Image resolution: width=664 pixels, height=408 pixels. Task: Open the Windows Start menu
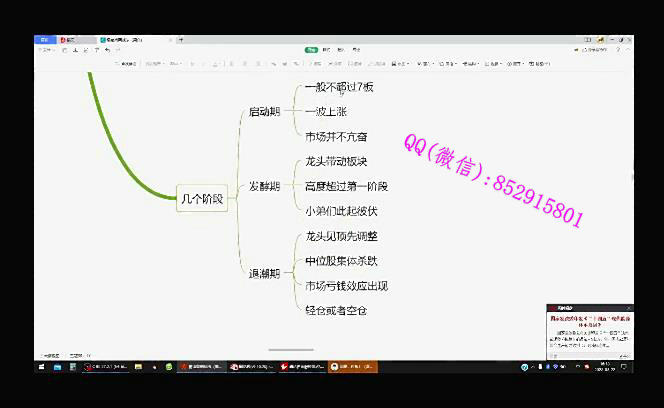(40, 367)
